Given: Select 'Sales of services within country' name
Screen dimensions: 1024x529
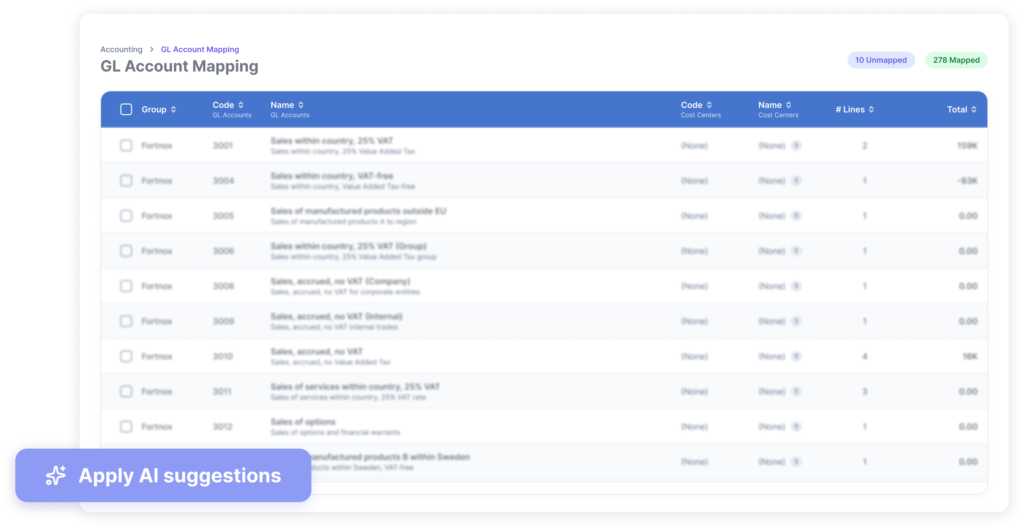Looking at the screenshot, I should click(x=355, y=387).
